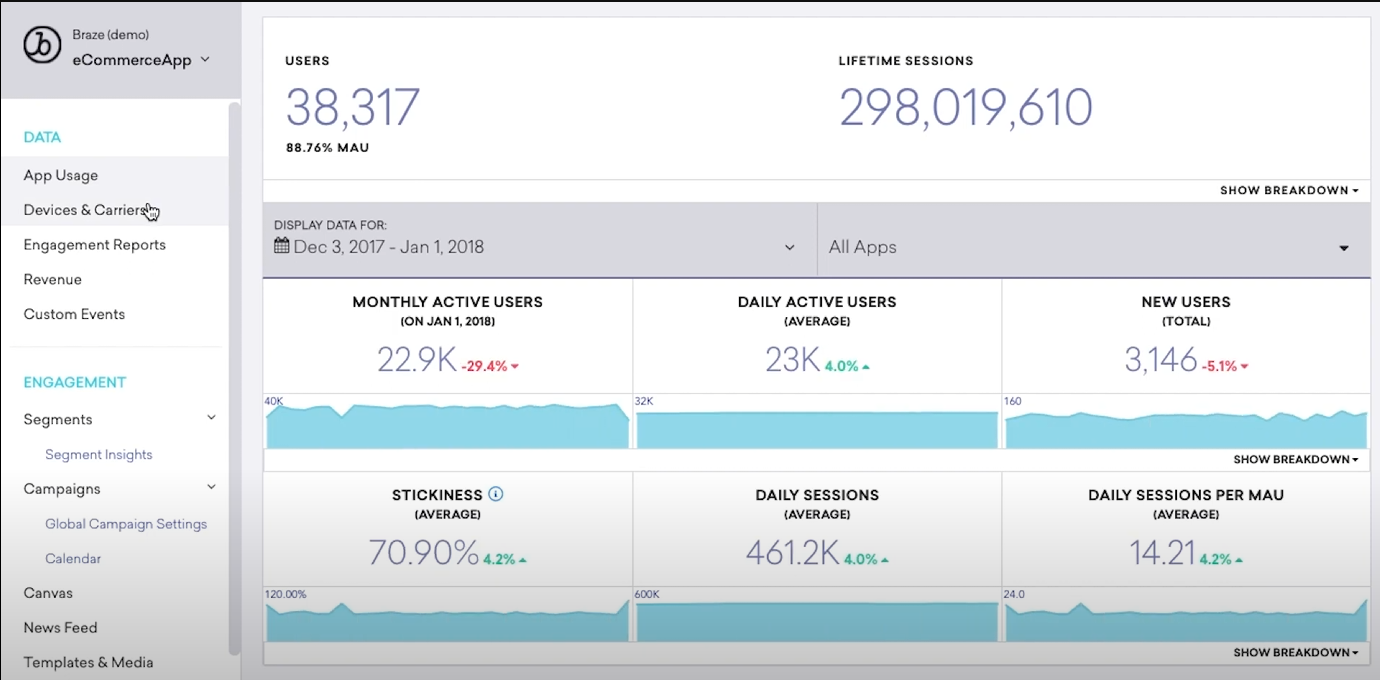Viewport: 1380px width, 680px height.
Task: Open Engagement Reports
Action: click(x=94, y=244)
